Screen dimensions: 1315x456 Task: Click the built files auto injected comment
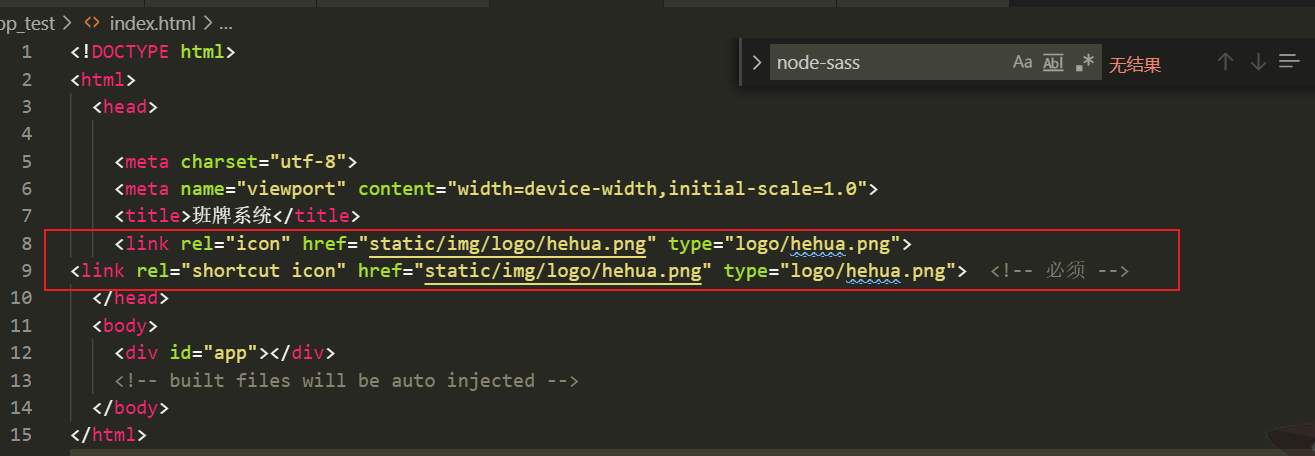coord(347,380)
